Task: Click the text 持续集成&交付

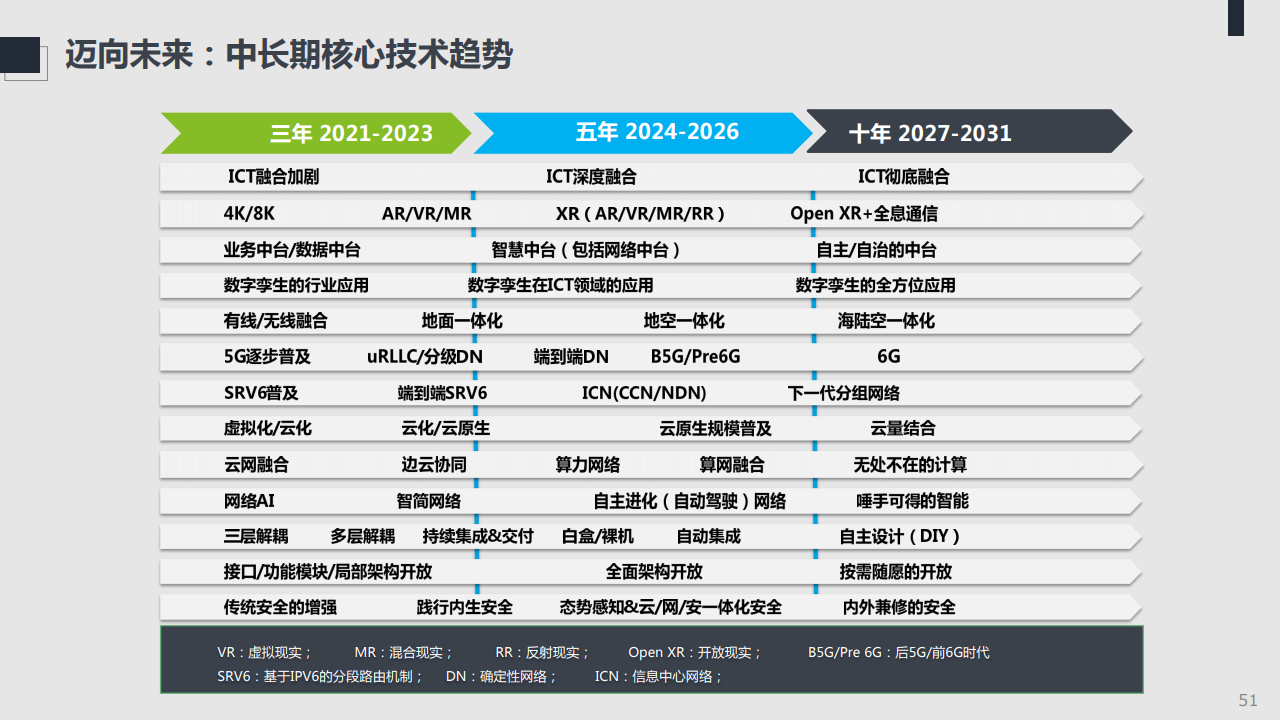Action: tap(478, 536)
